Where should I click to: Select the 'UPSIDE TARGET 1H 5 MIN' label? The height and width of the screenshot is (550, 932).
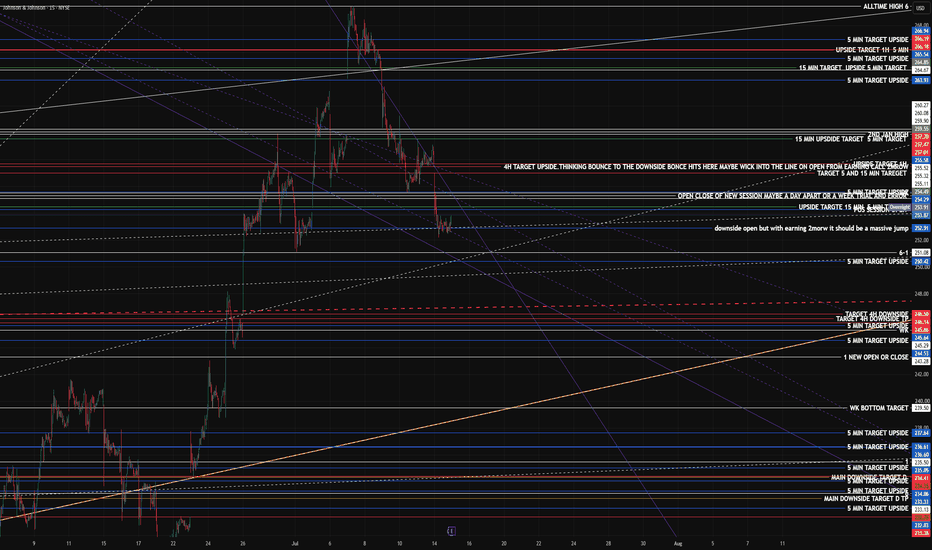pyautogui.click(x=872, y=50)
